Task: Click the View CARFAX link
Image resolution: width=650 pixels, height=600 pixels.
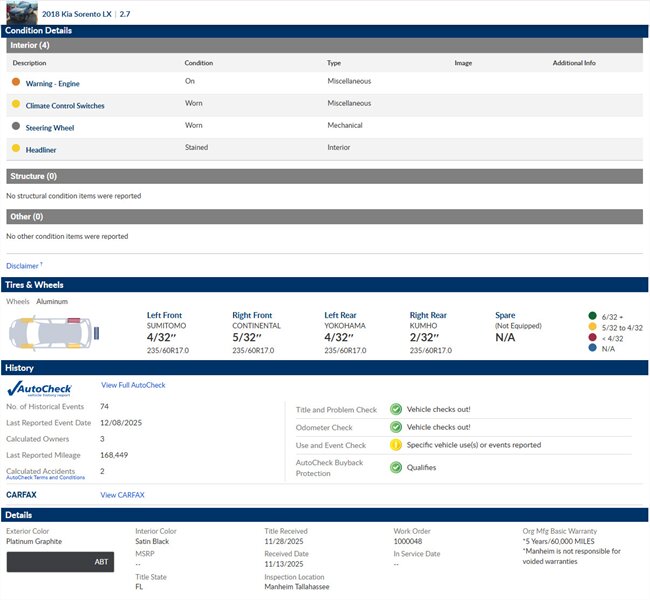Action: coord(122,495)
